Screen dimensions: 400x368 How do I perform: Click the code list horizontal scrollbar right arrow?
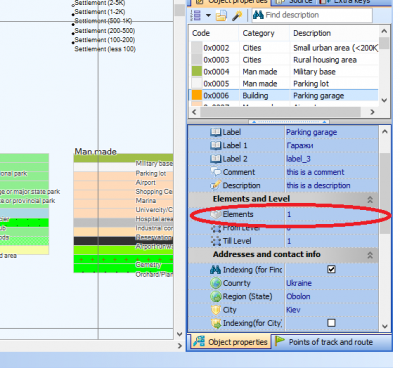pyautogui.click(x=373, y=112)
